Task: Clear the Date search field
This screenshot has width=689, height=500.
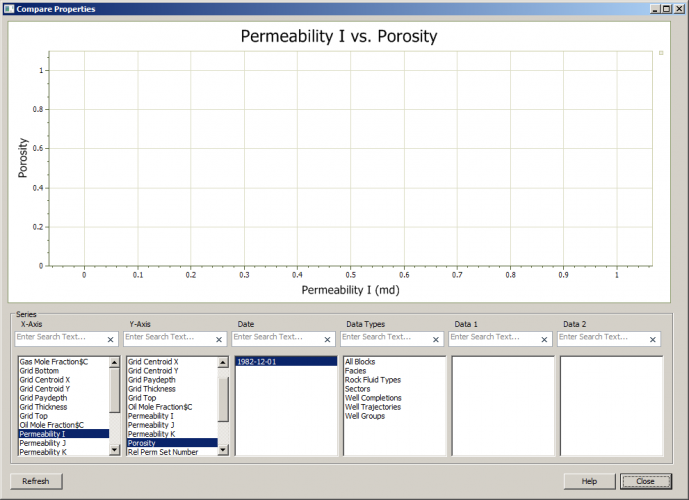Action: pos(327,340)
